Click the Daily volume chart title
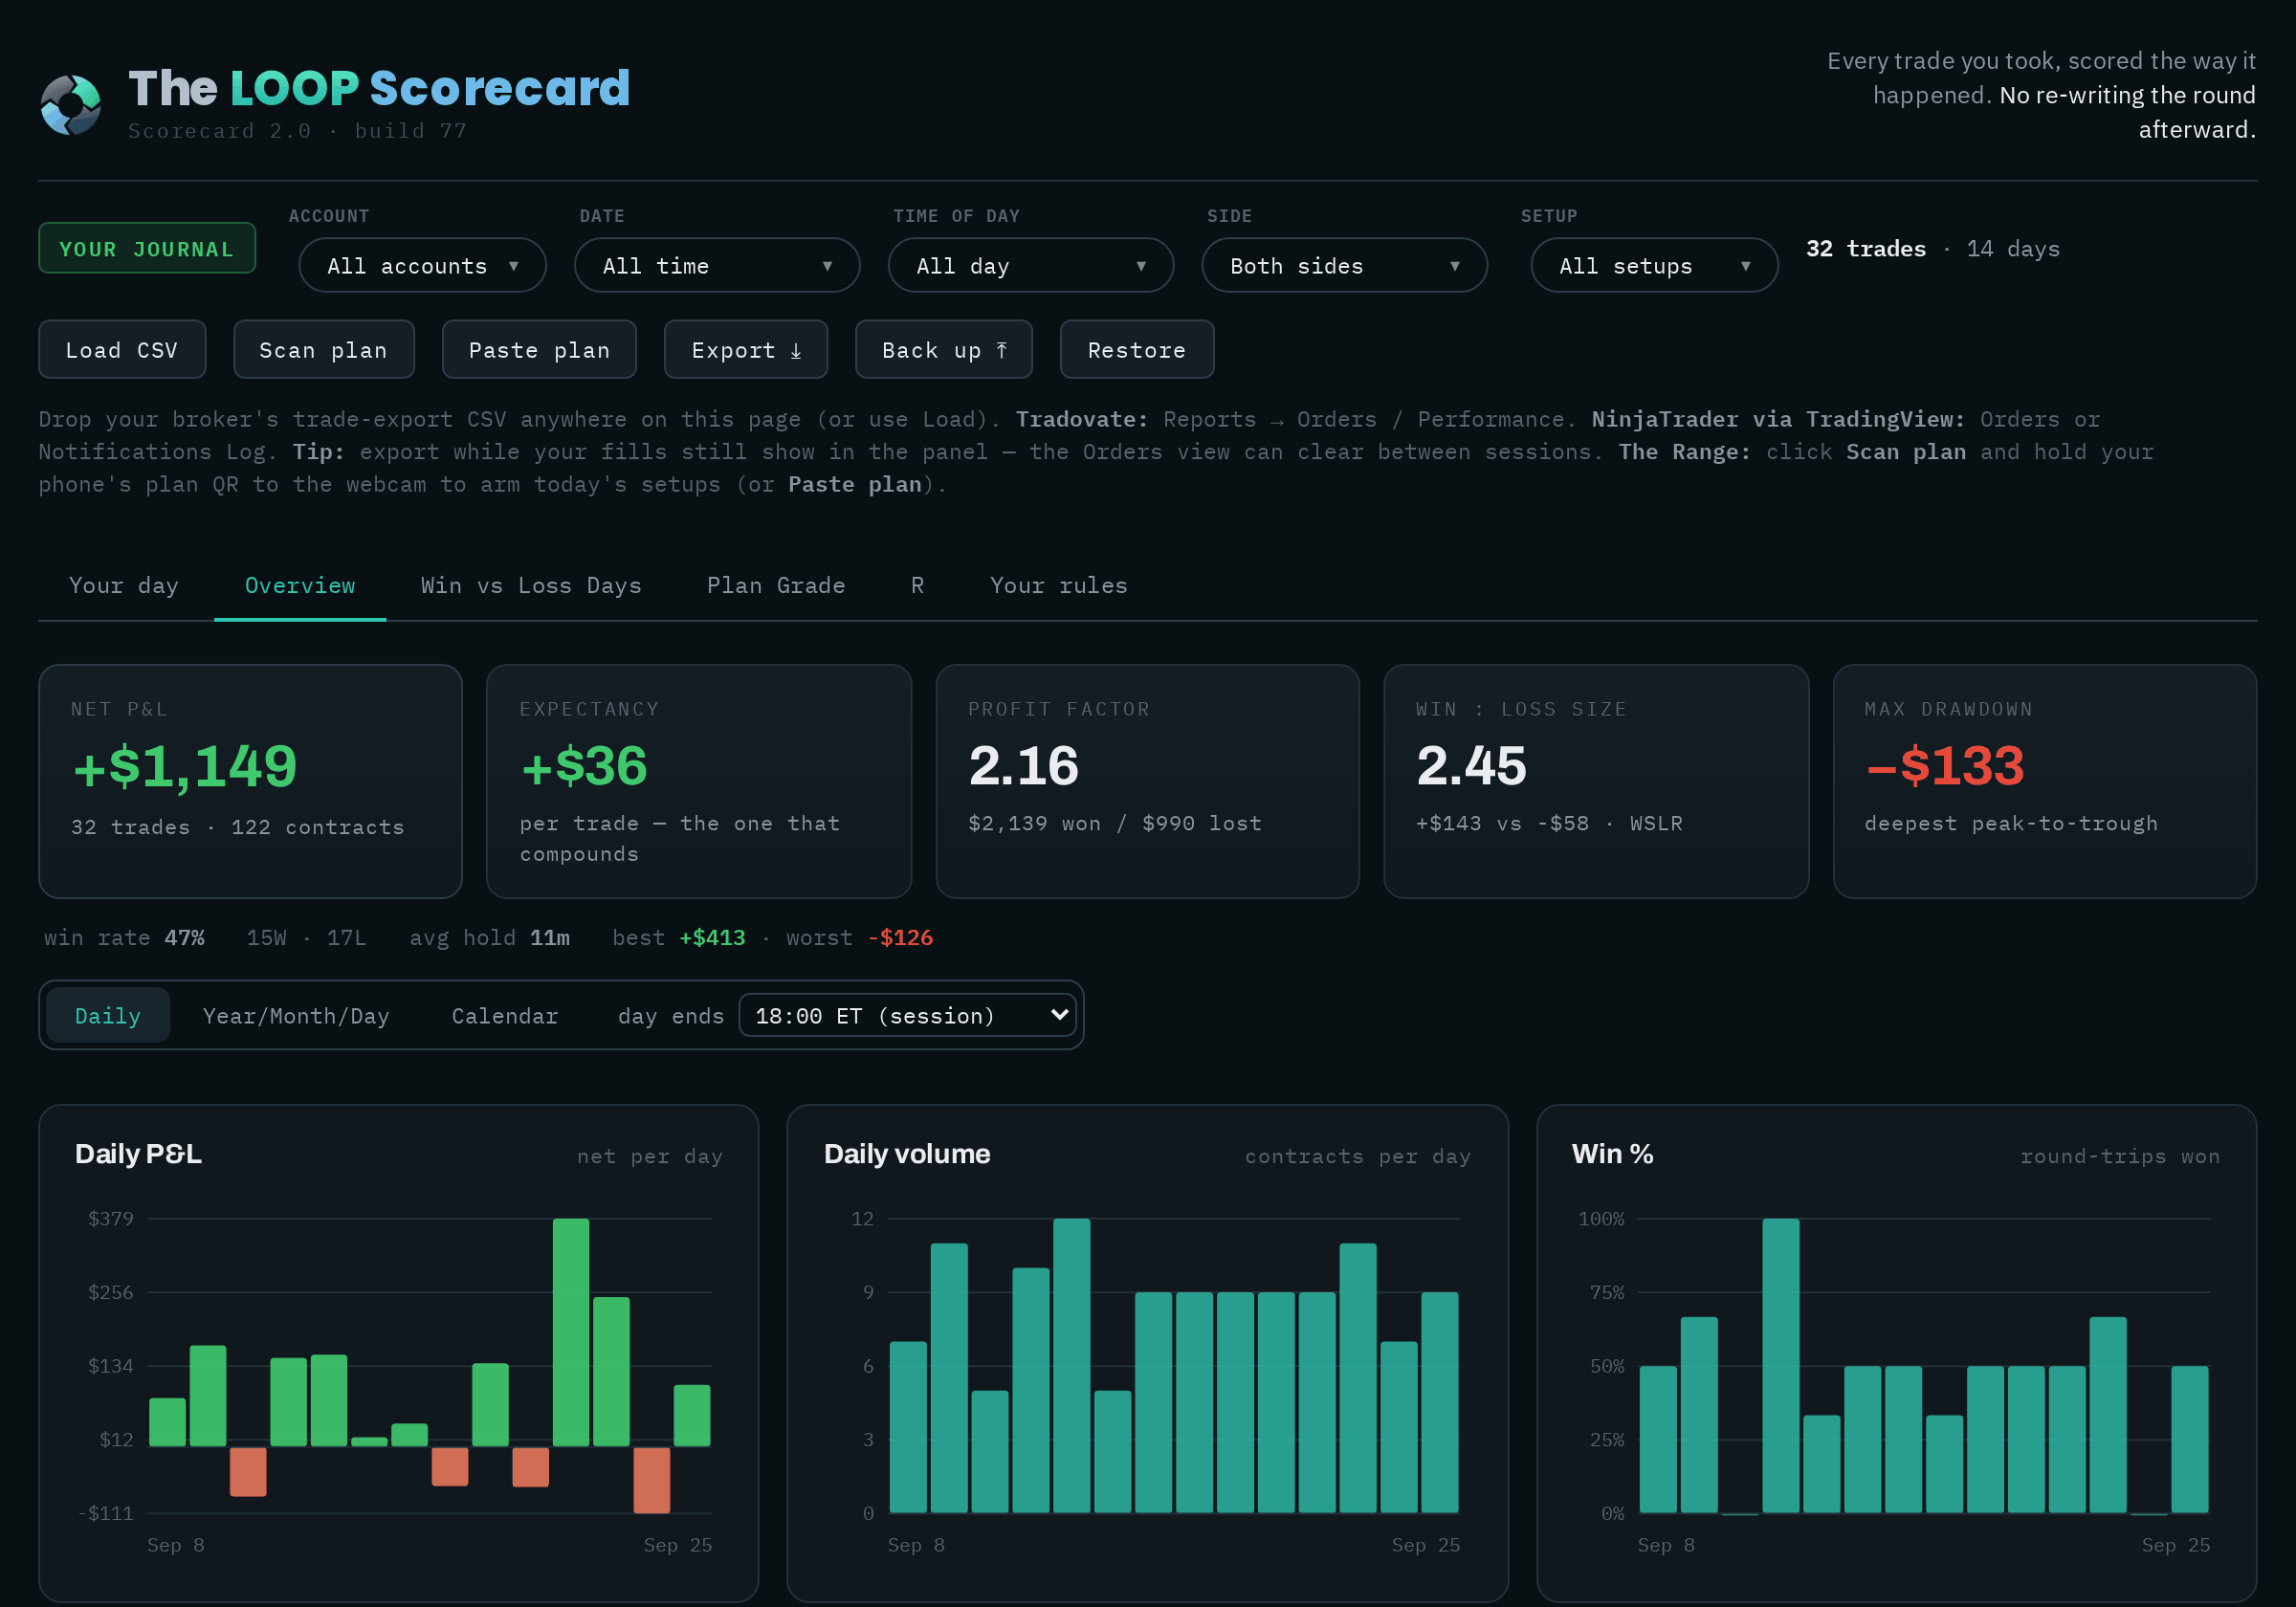Screen dimensions: 2296x1607 [x=907, y=1154]
